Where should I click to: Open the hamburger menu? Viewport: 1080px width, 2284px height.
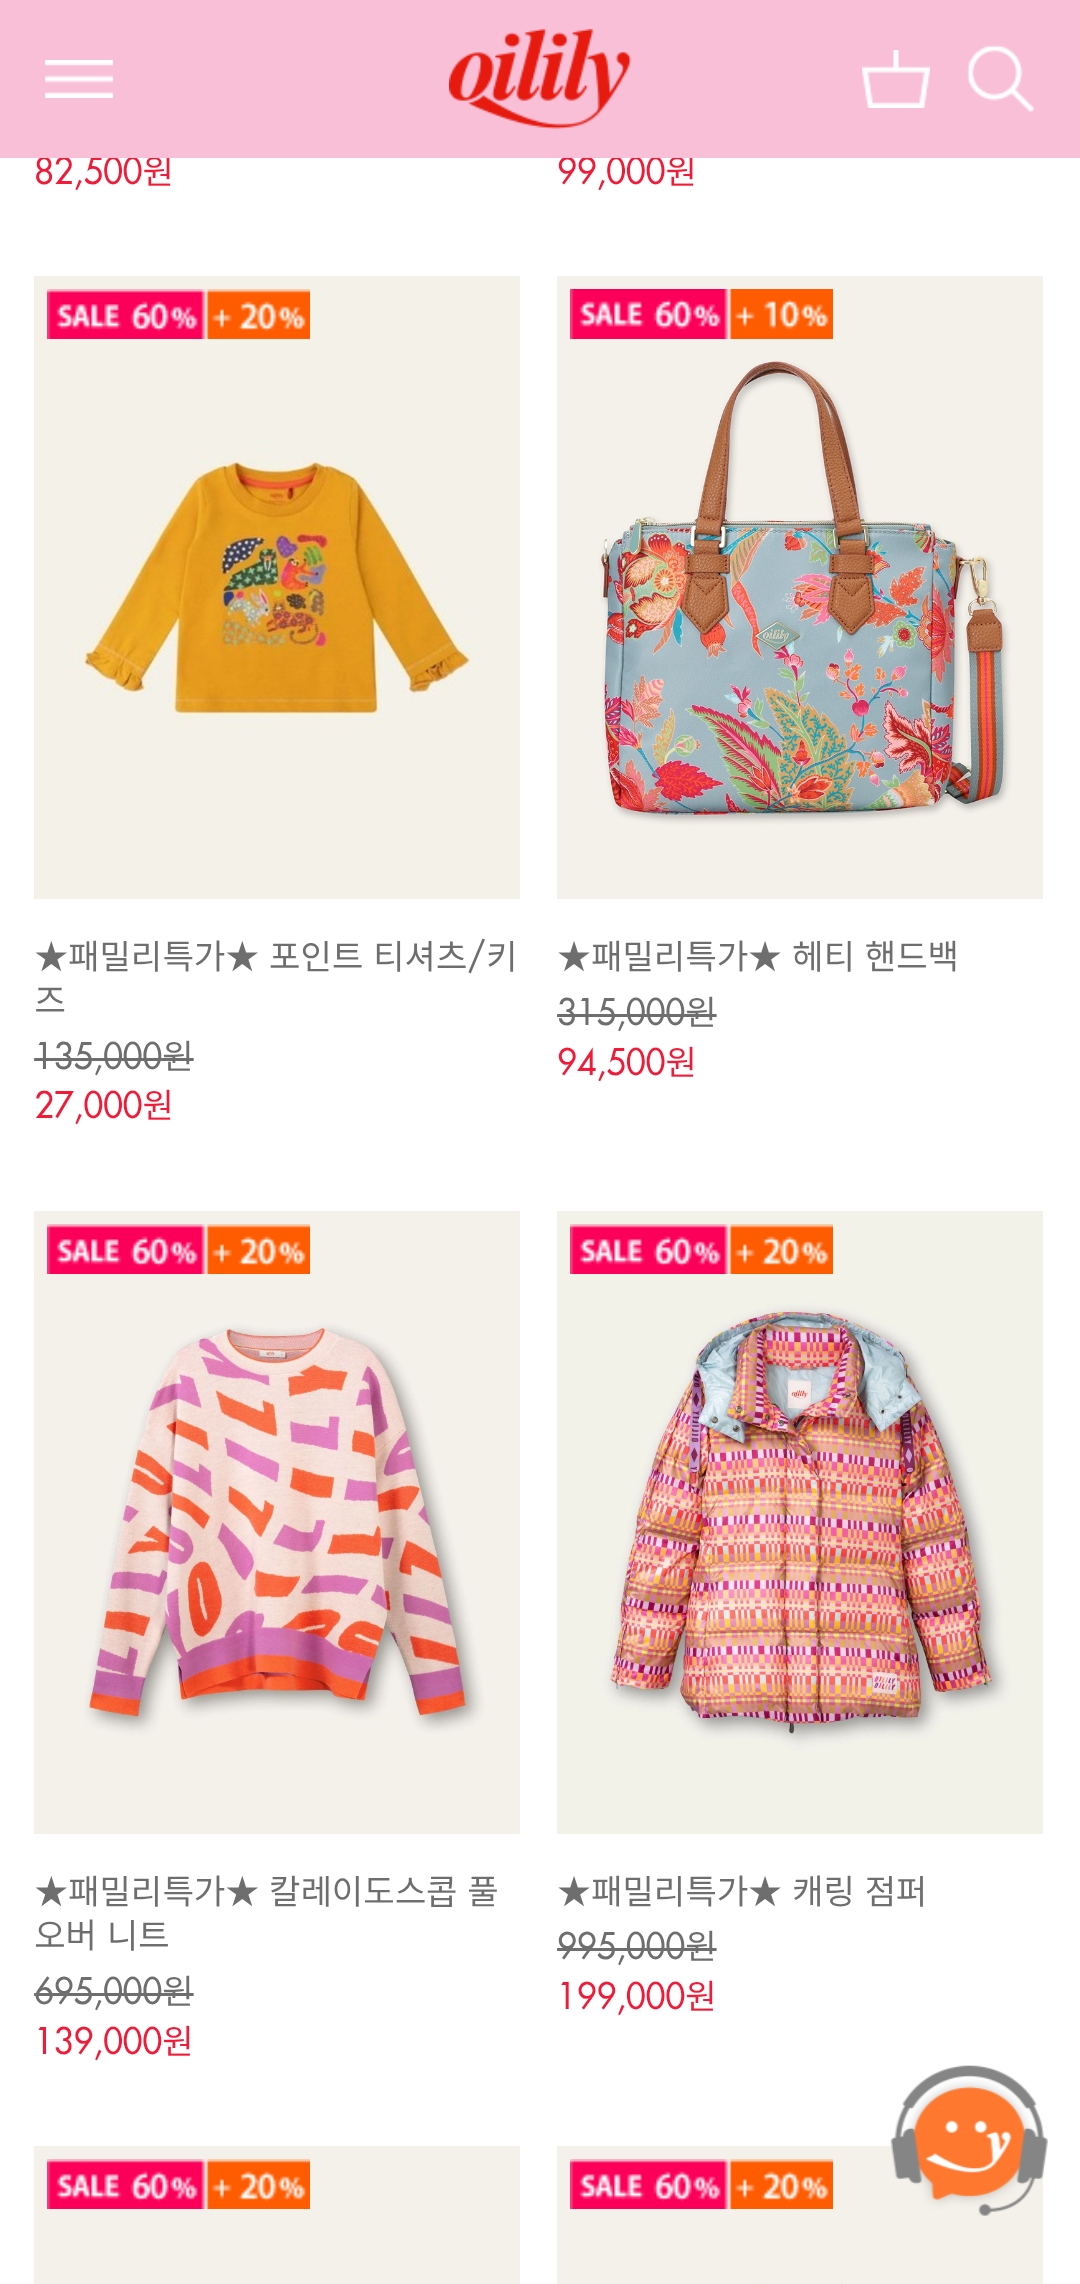pos(79,79)
